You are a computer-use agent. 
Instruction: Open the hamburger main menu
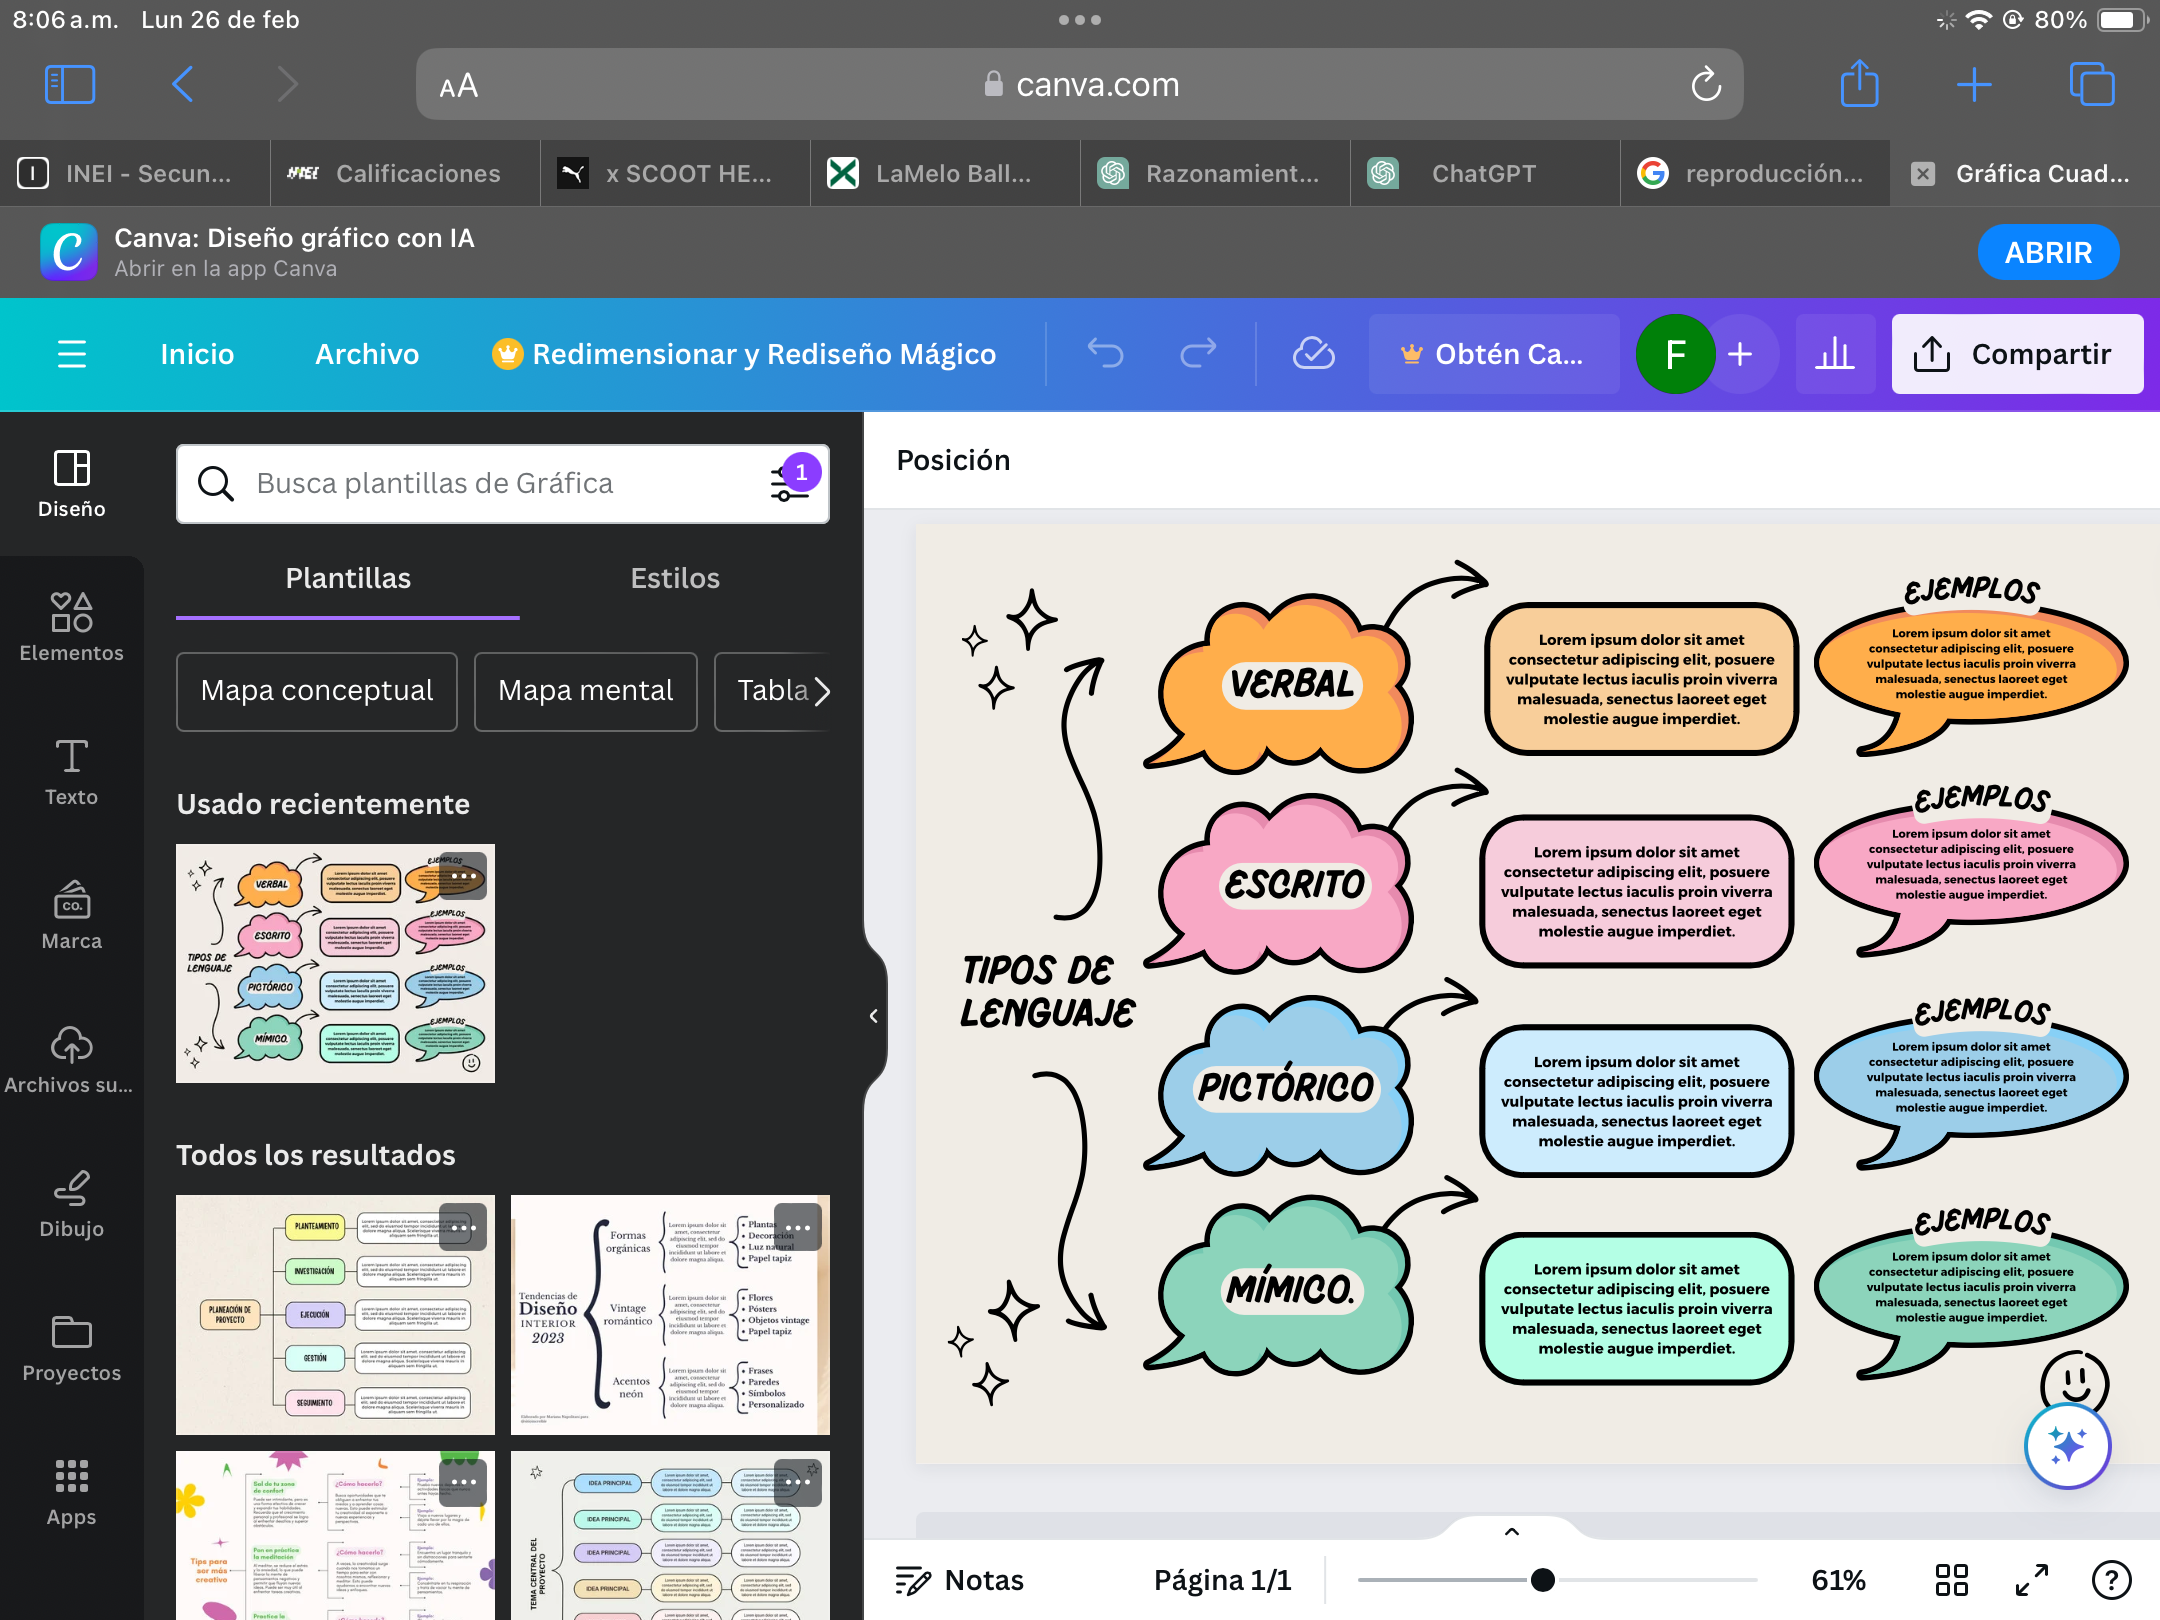pos(71,353)
